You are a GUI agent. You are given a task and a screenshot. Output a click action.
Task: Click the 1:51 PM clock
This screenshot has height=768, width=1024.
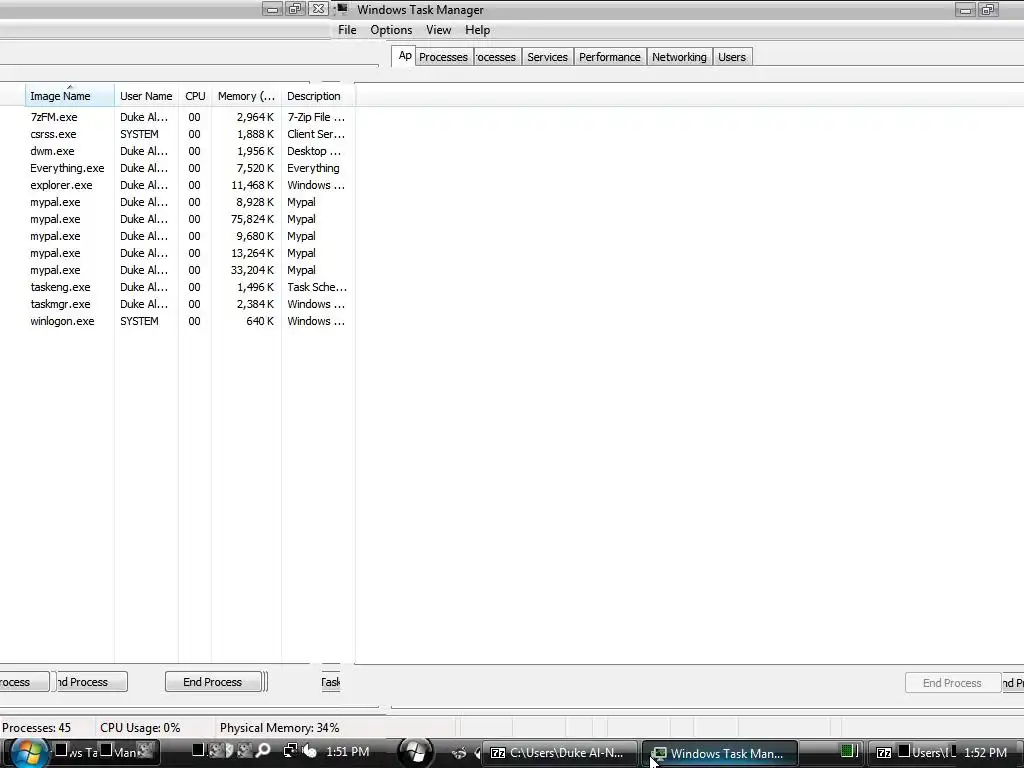click(347, 752)
